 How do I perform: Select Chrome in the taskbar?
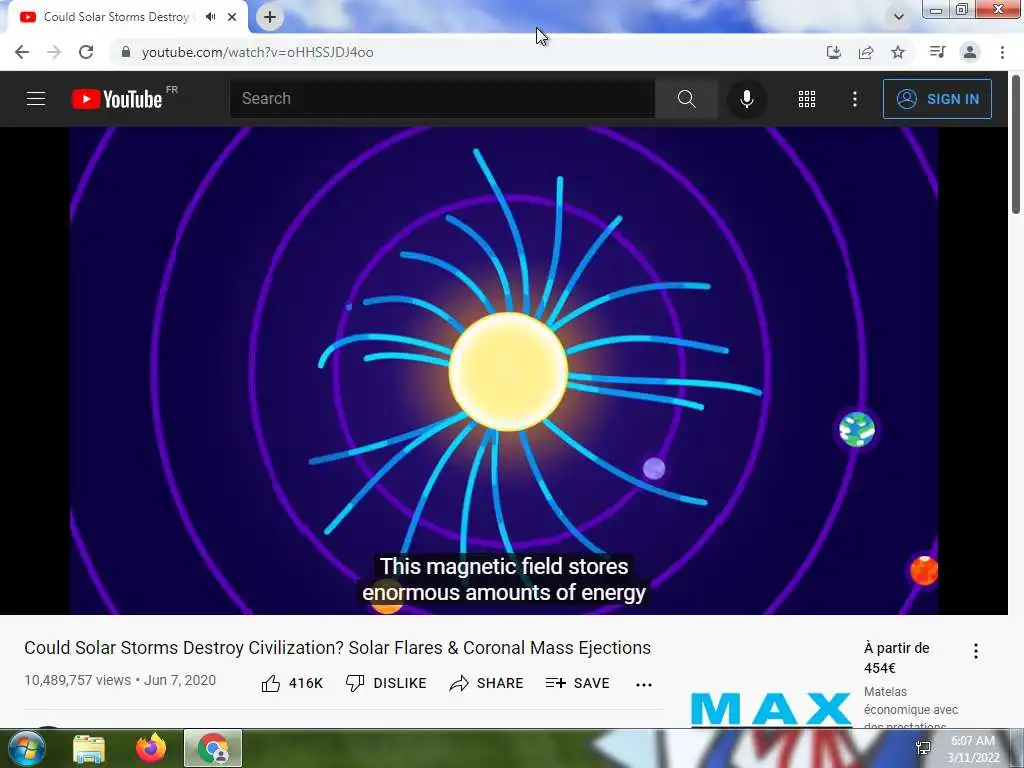[x=213, y=748]
